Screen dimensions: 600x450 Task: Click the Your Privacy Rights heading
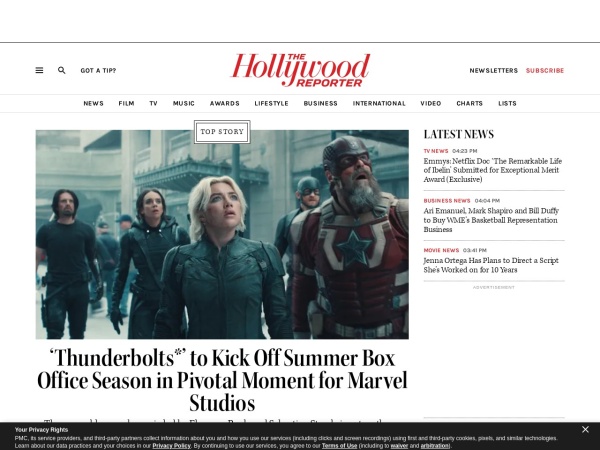point(41,430)
